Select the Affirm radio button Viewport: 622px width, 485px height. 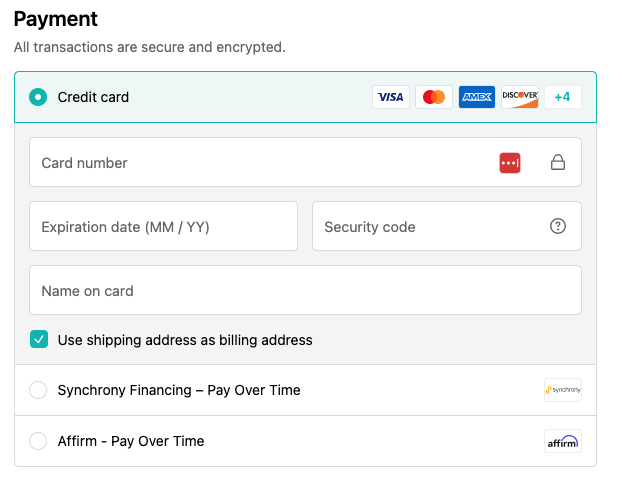click(38, 441)
